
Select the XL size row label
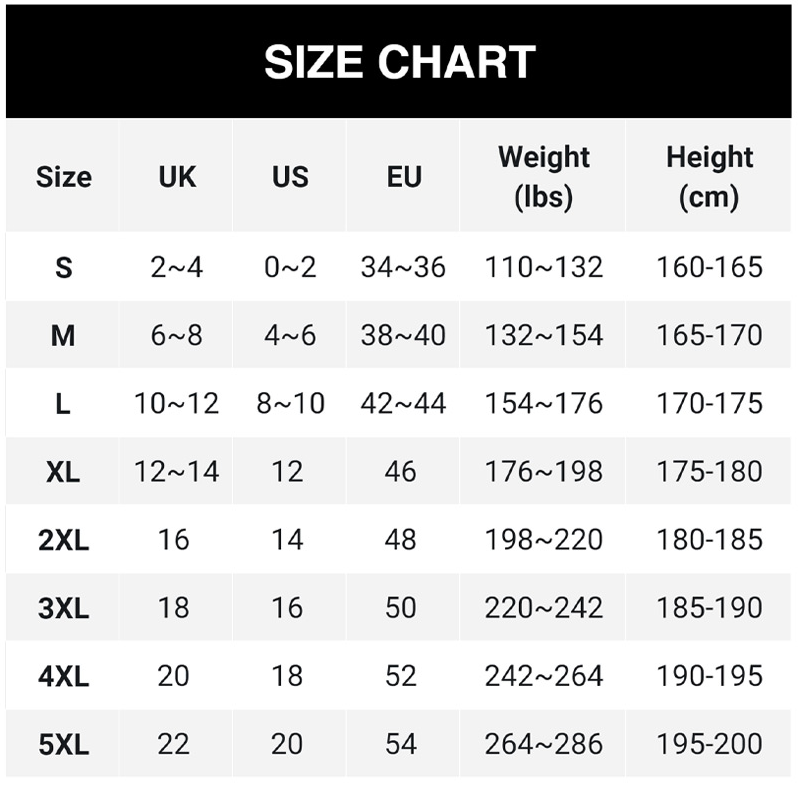point(63,471)
